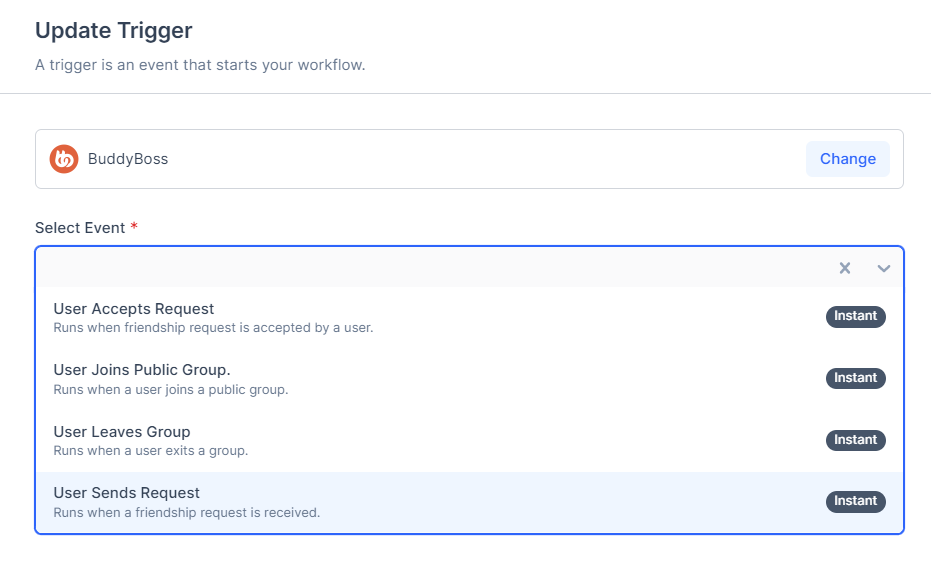This screenshot has height=570, width=931.
Task: Select the User Accepts Request event
Action: tap(134, 309)
